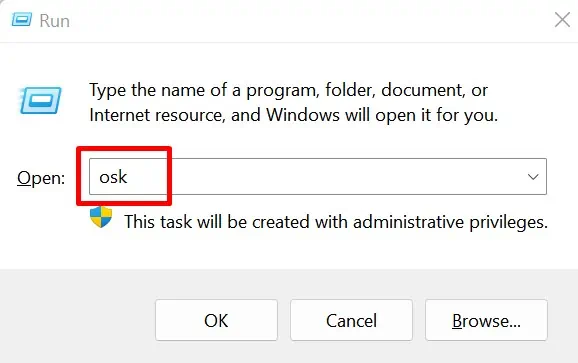578x363 pixels.
Task: Click the 'Type the name of a program' line
Action: pos(288,90)
